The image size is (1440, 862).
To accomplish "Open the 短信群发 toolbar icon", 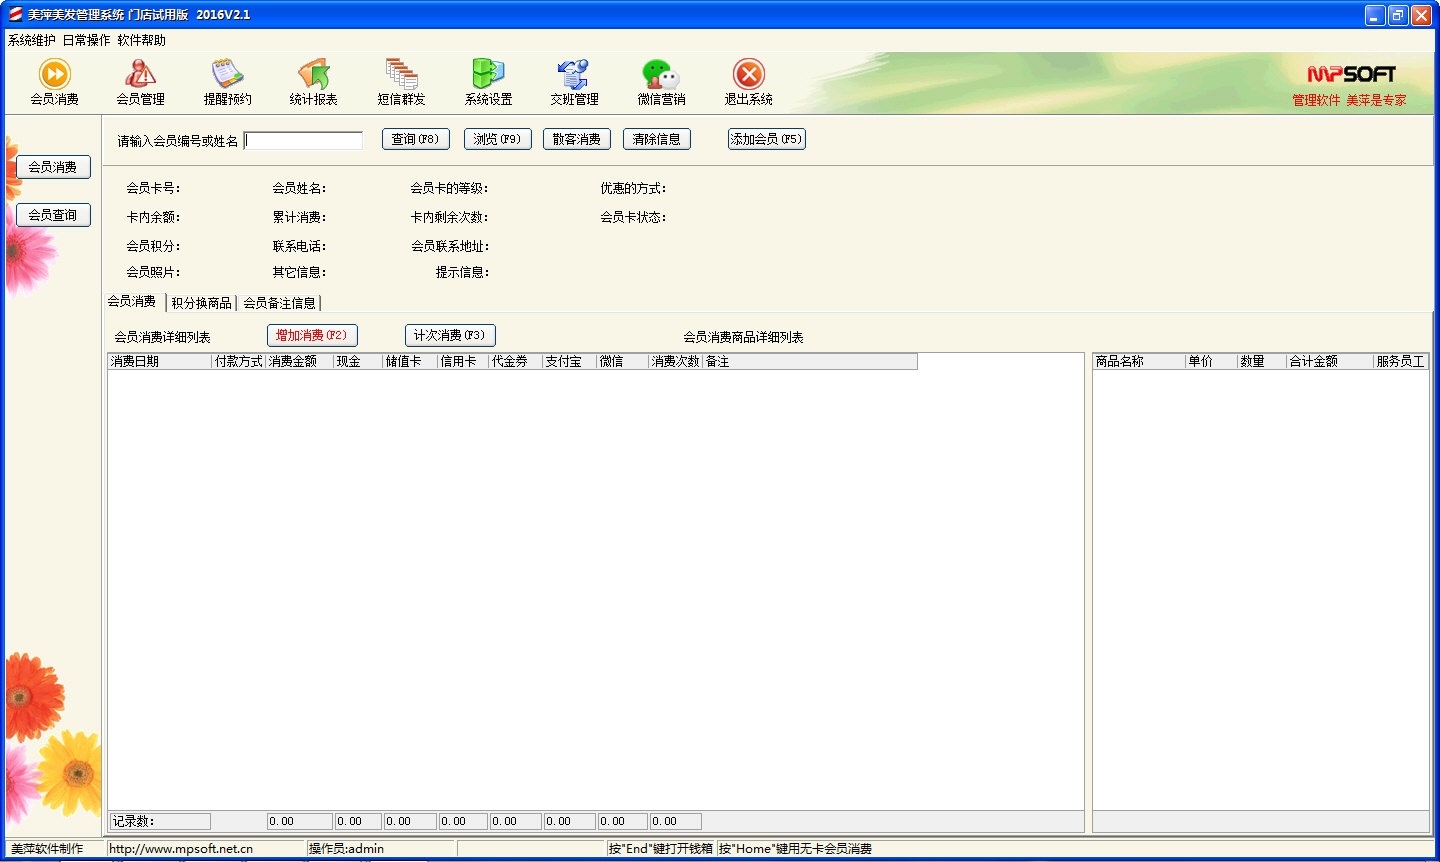I will click(x=401, y=82).
